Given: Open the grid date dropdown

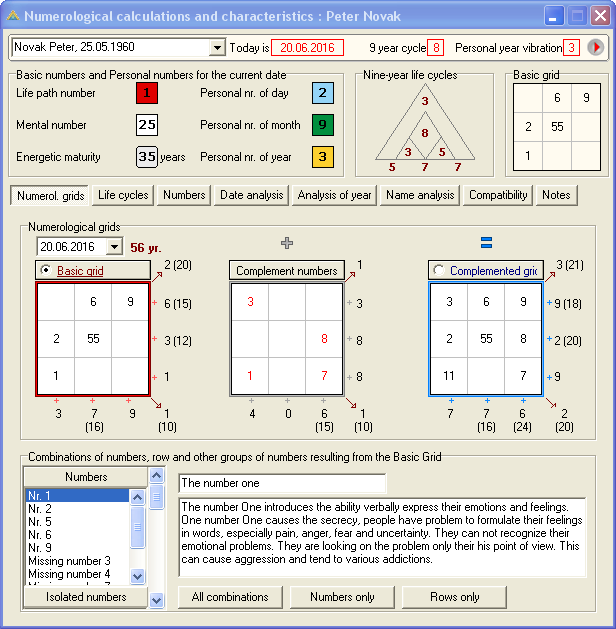Looking at the screenshot, I should pyautogui.click(x=113, y=246).
